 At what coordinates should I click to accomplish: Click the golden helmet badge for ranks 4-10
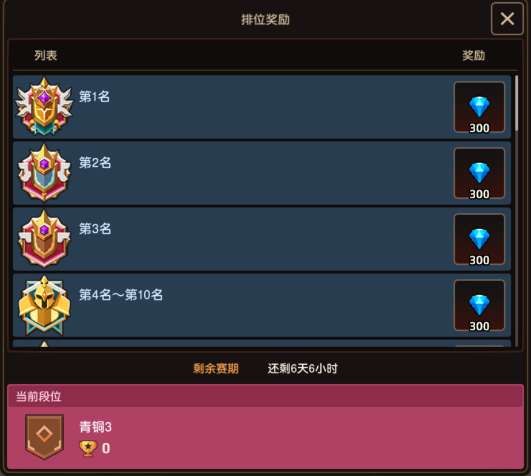[x=44, y=305]
